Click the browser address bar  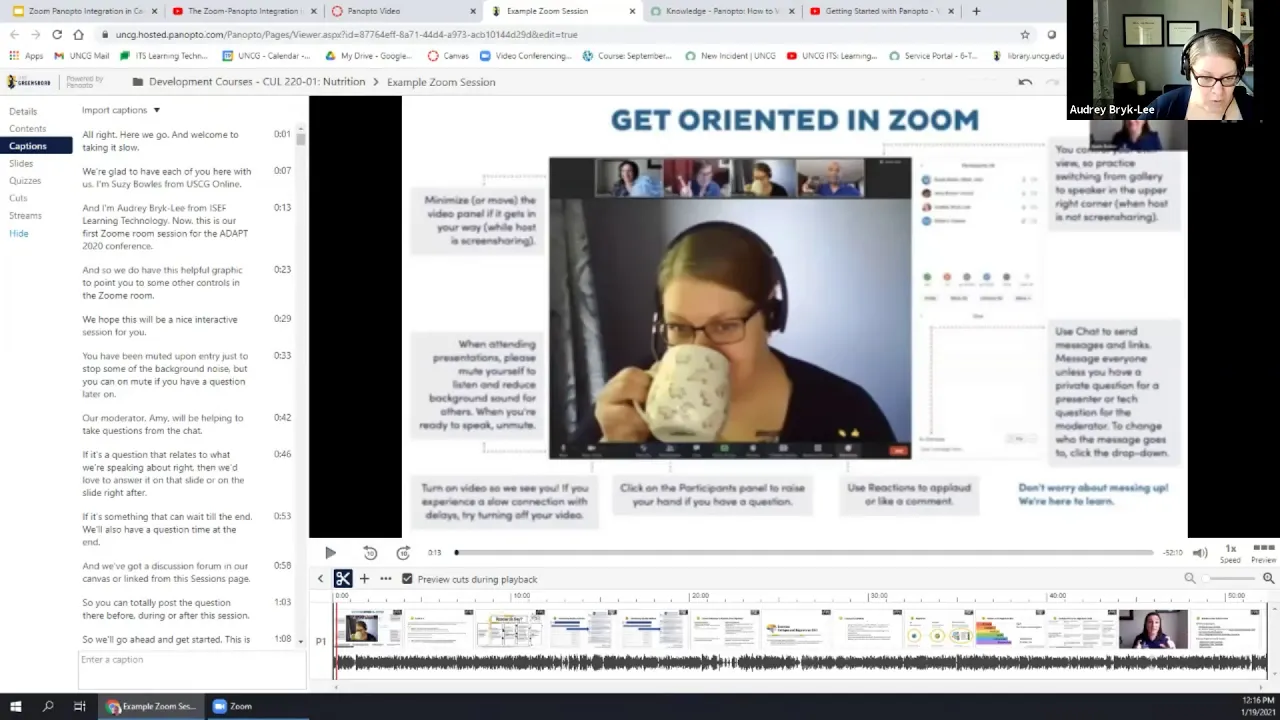[560, 34]
